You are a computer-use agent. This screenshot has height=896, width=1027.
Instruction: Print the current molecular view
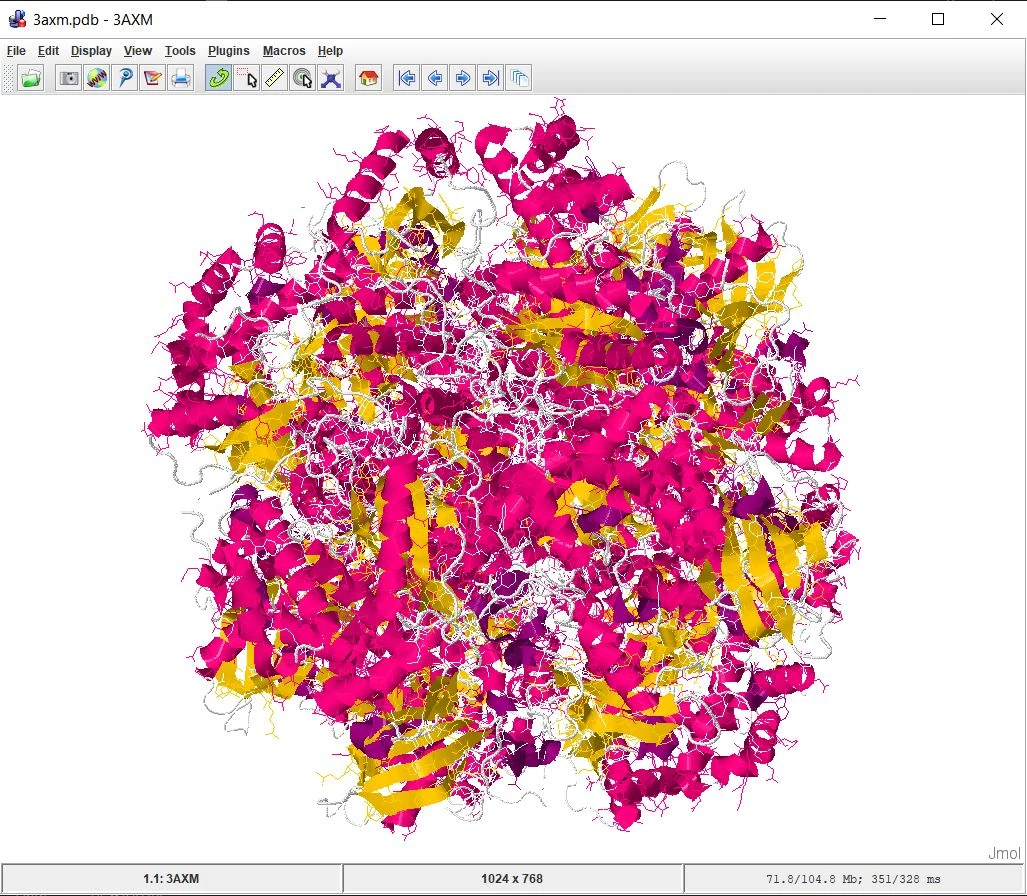coord(181,77)
